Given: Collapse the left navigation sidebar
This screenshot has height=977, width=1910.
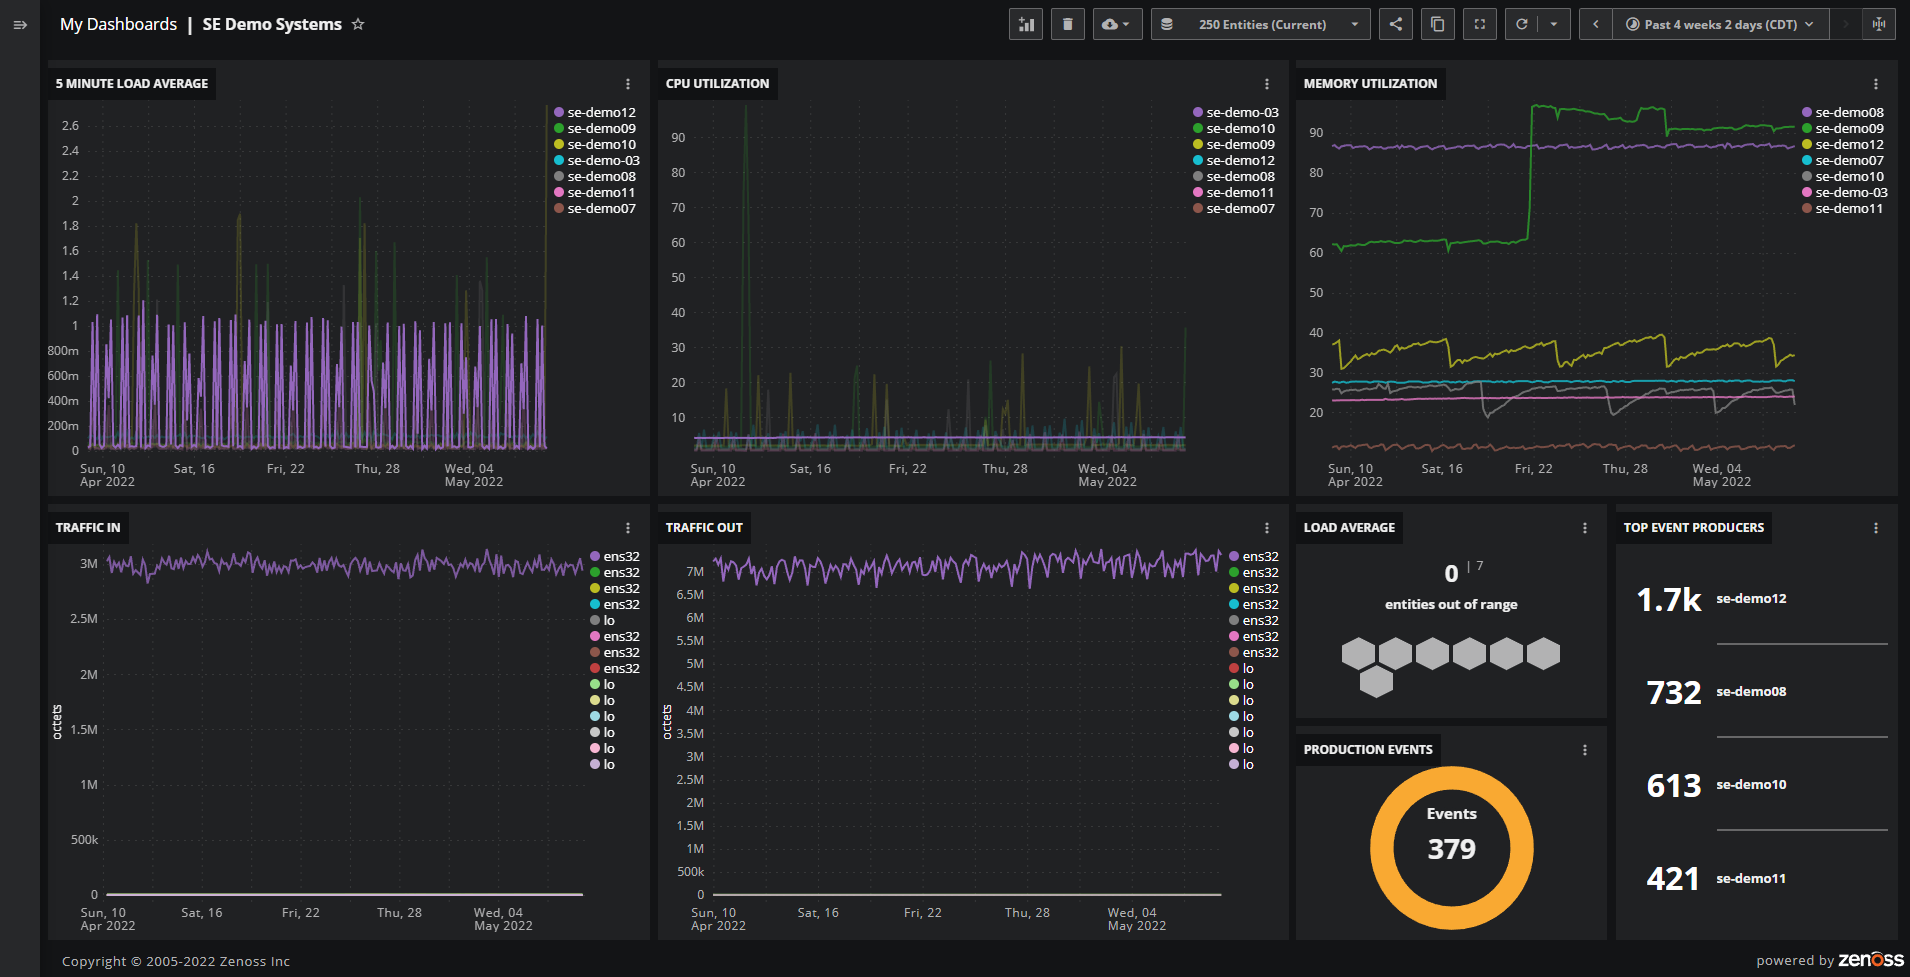Looking at the screenshot, I should 18,24.
